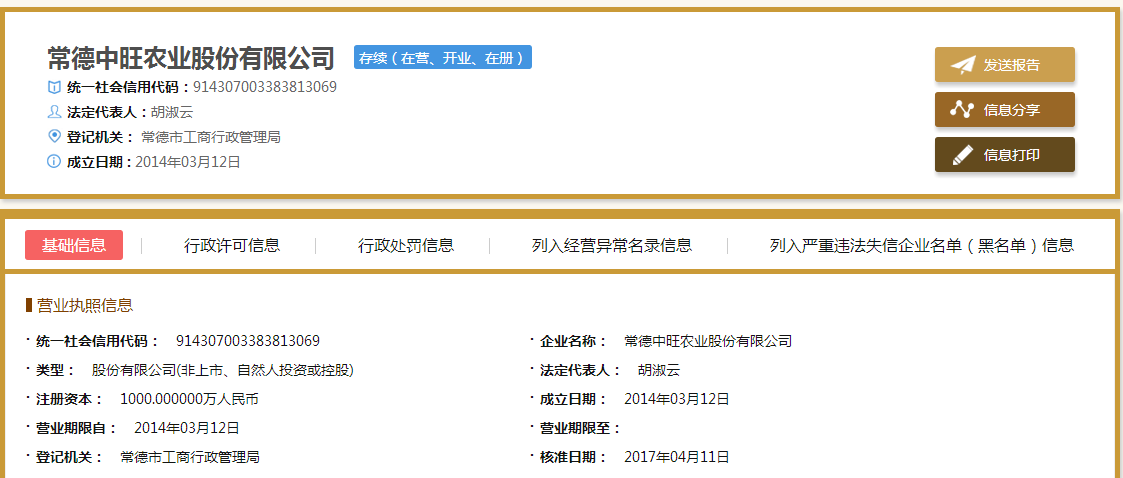Click the company title 常德中旺农业股份有限公司
The image size is (1123, 478).
pos(191,58)
